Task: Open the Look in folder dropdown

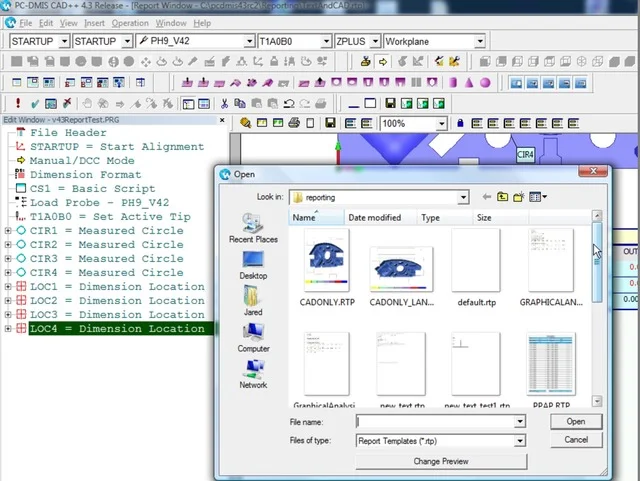Action: coord(463,198)
